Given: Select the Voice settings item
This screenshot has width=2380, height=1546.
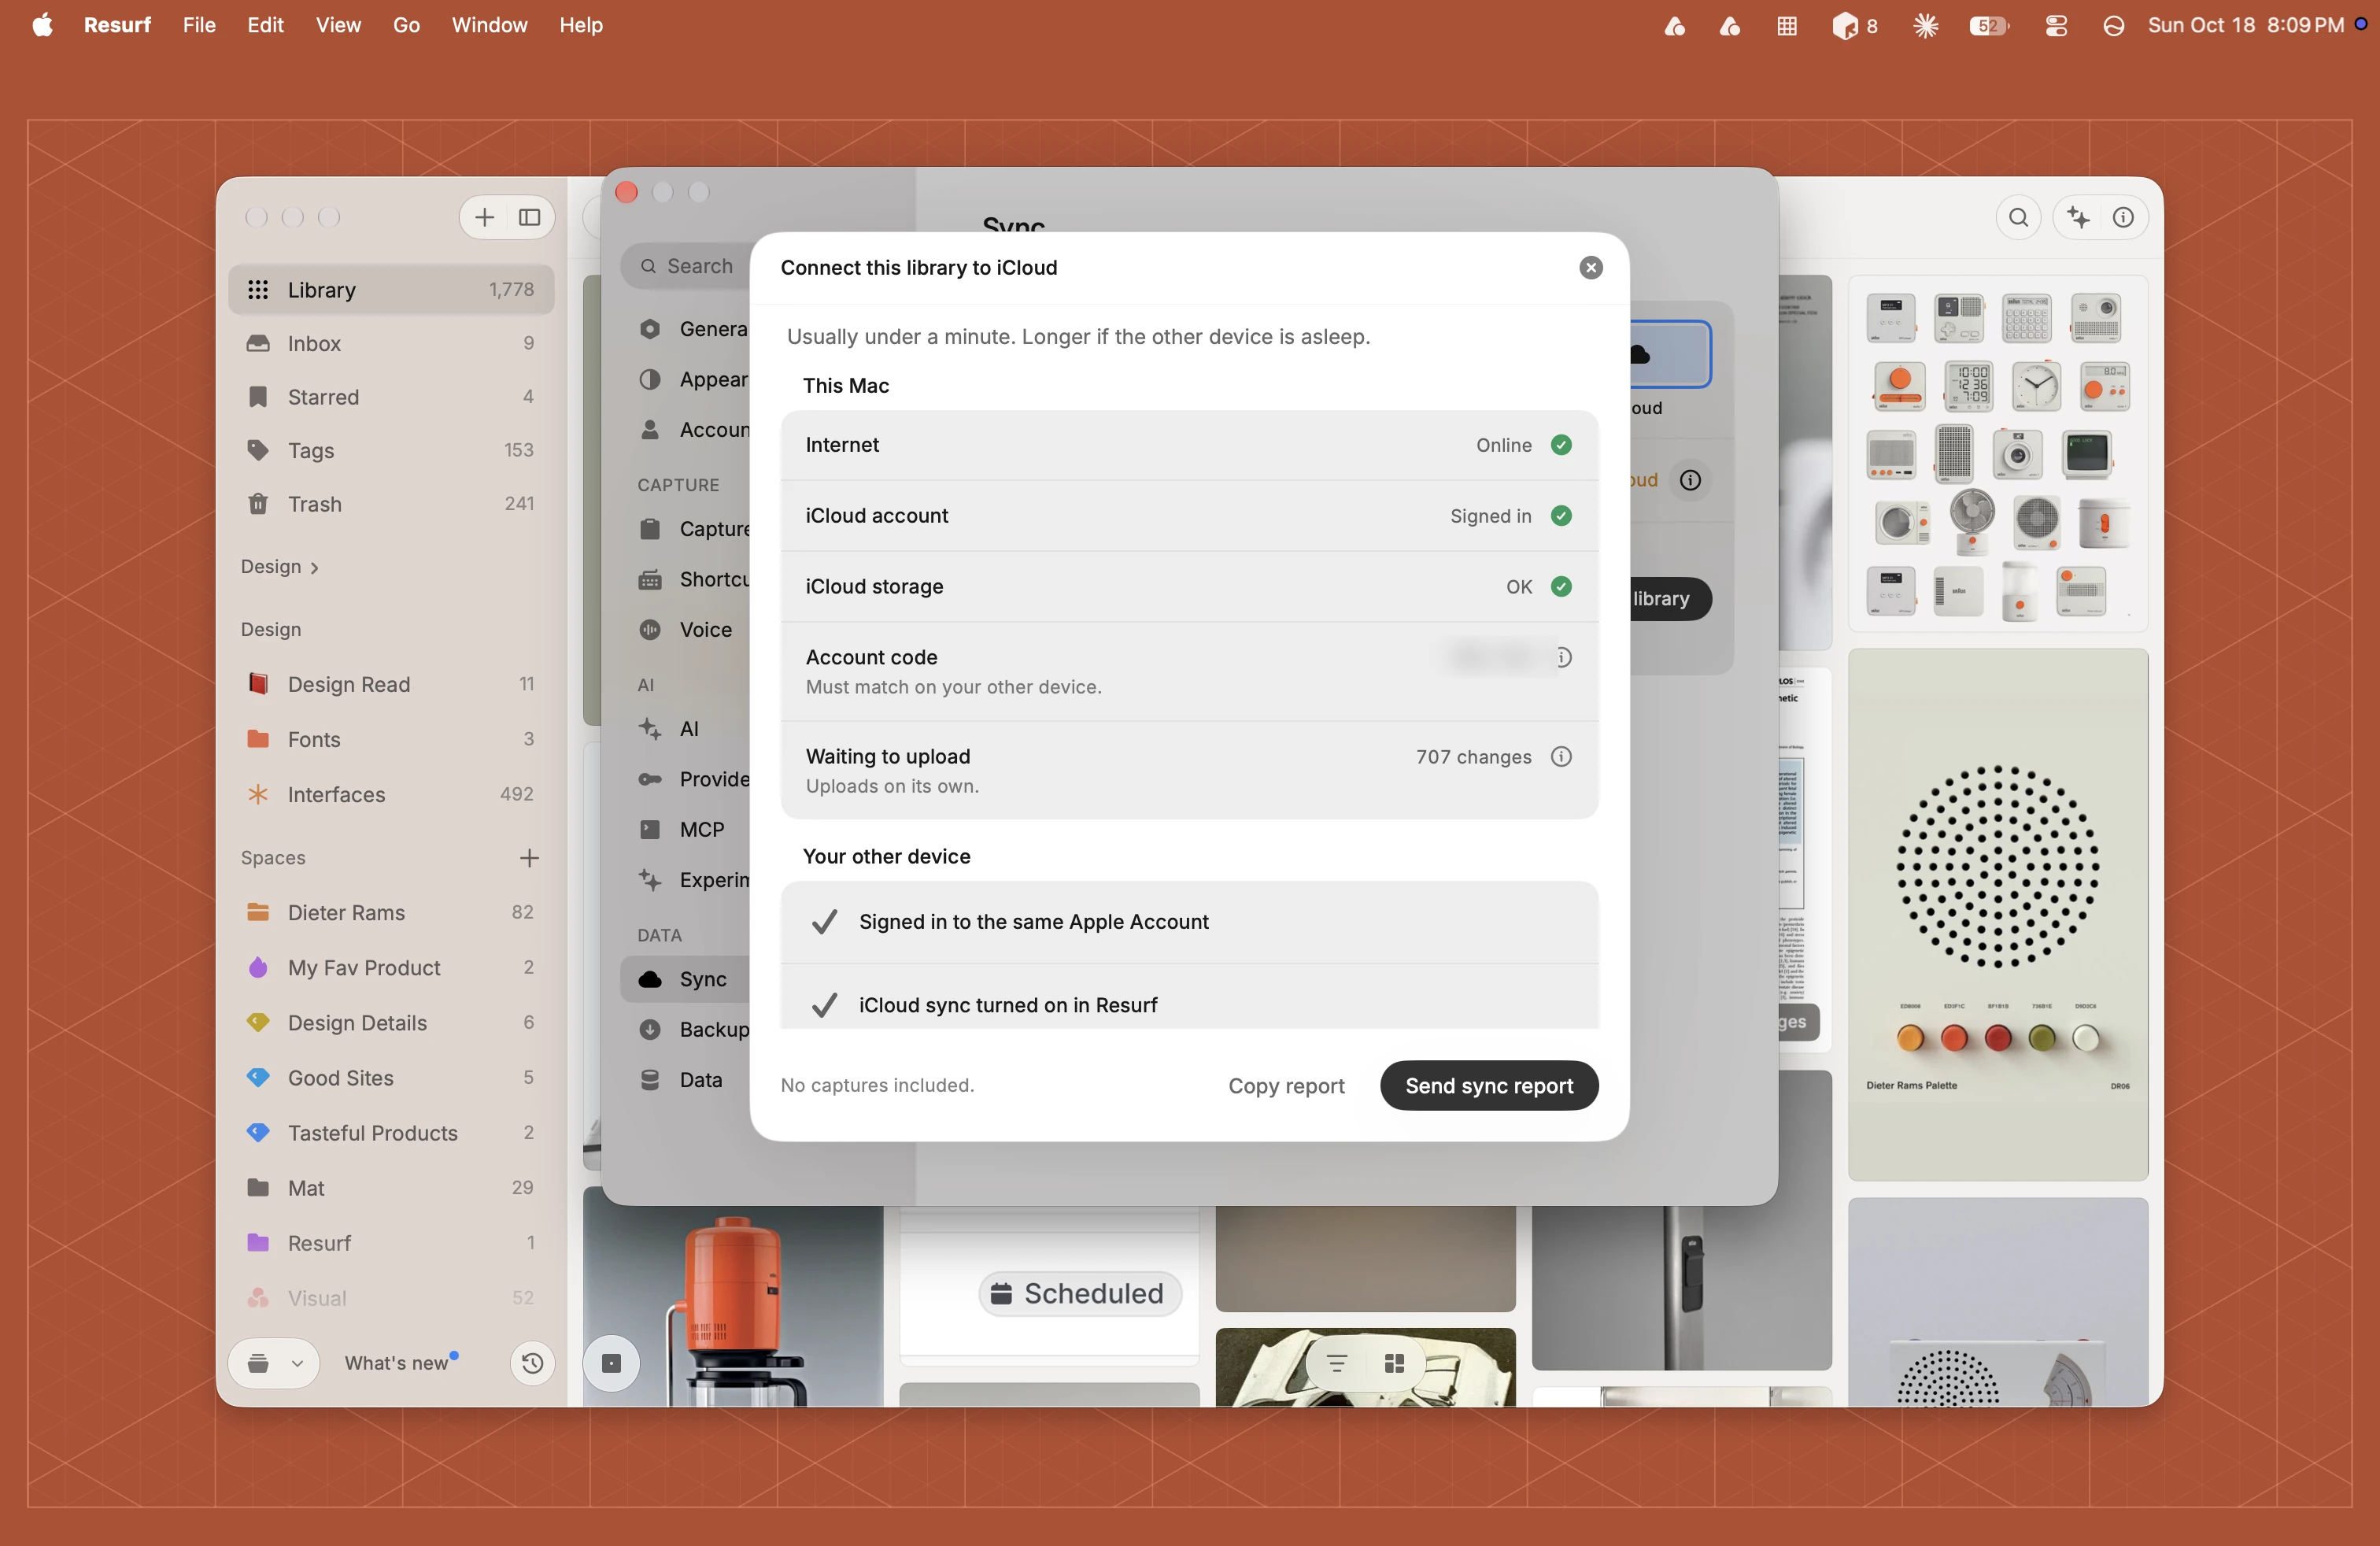Looking at the screenshot, I should pyautogui.click(x=686, y=629).
